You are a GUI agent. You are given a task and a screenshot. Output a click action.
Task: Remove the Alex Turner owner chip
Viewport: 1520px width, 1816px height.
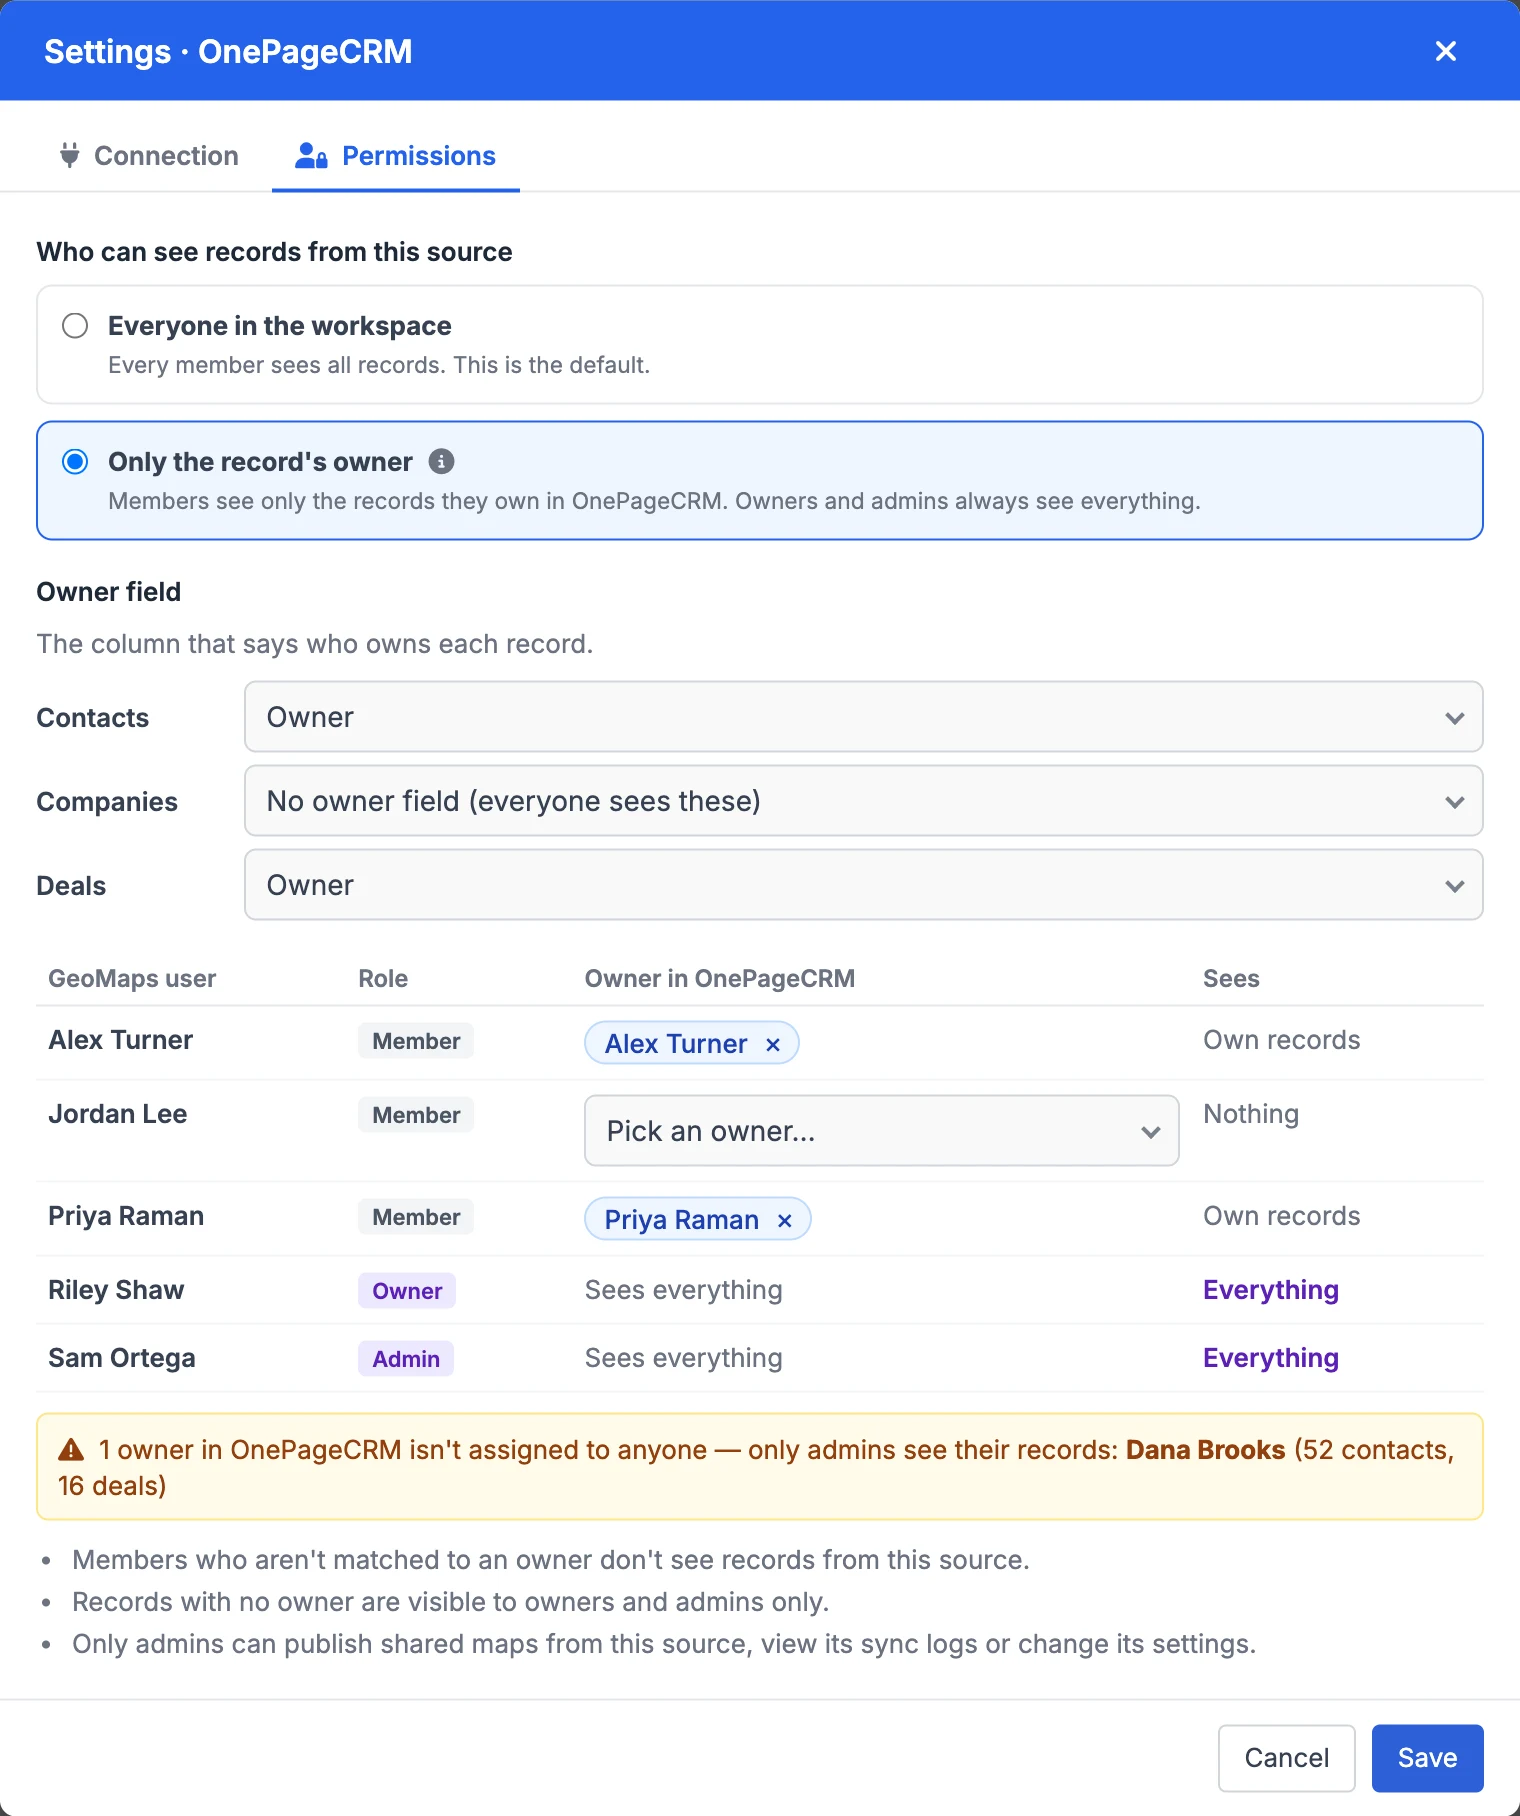(x=773, y=1044)
